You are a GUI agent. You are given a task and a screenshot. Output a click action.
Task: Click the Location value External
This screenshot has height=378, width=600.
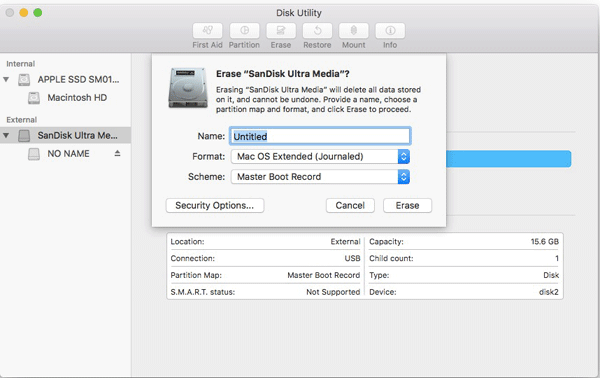pos(346,242)
